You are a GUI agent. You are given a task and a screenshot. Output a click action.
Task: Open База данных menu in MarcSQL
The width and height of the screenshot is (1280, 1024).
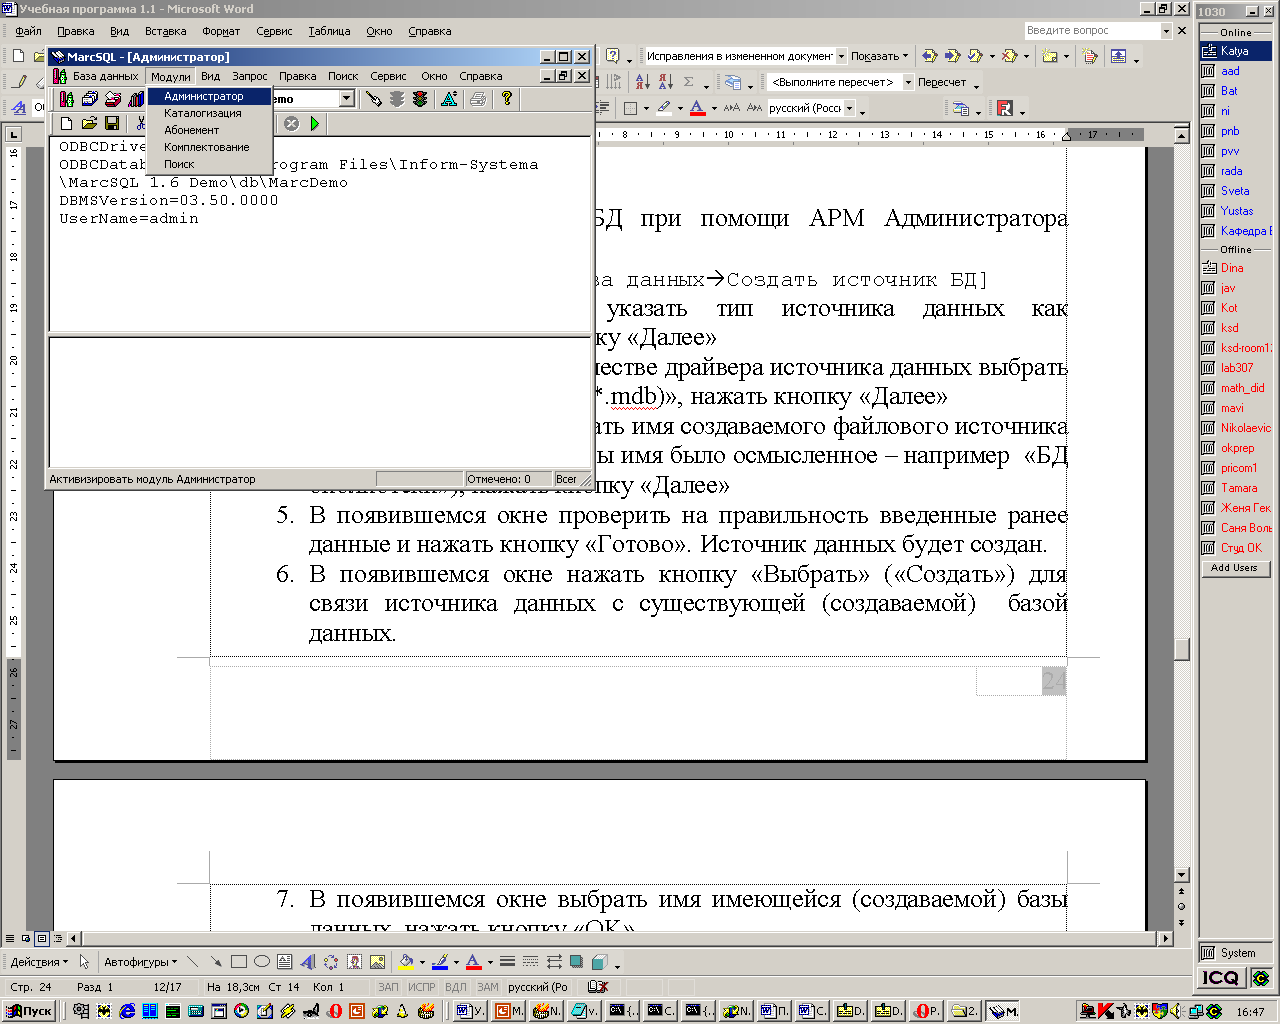click(105, 76)
